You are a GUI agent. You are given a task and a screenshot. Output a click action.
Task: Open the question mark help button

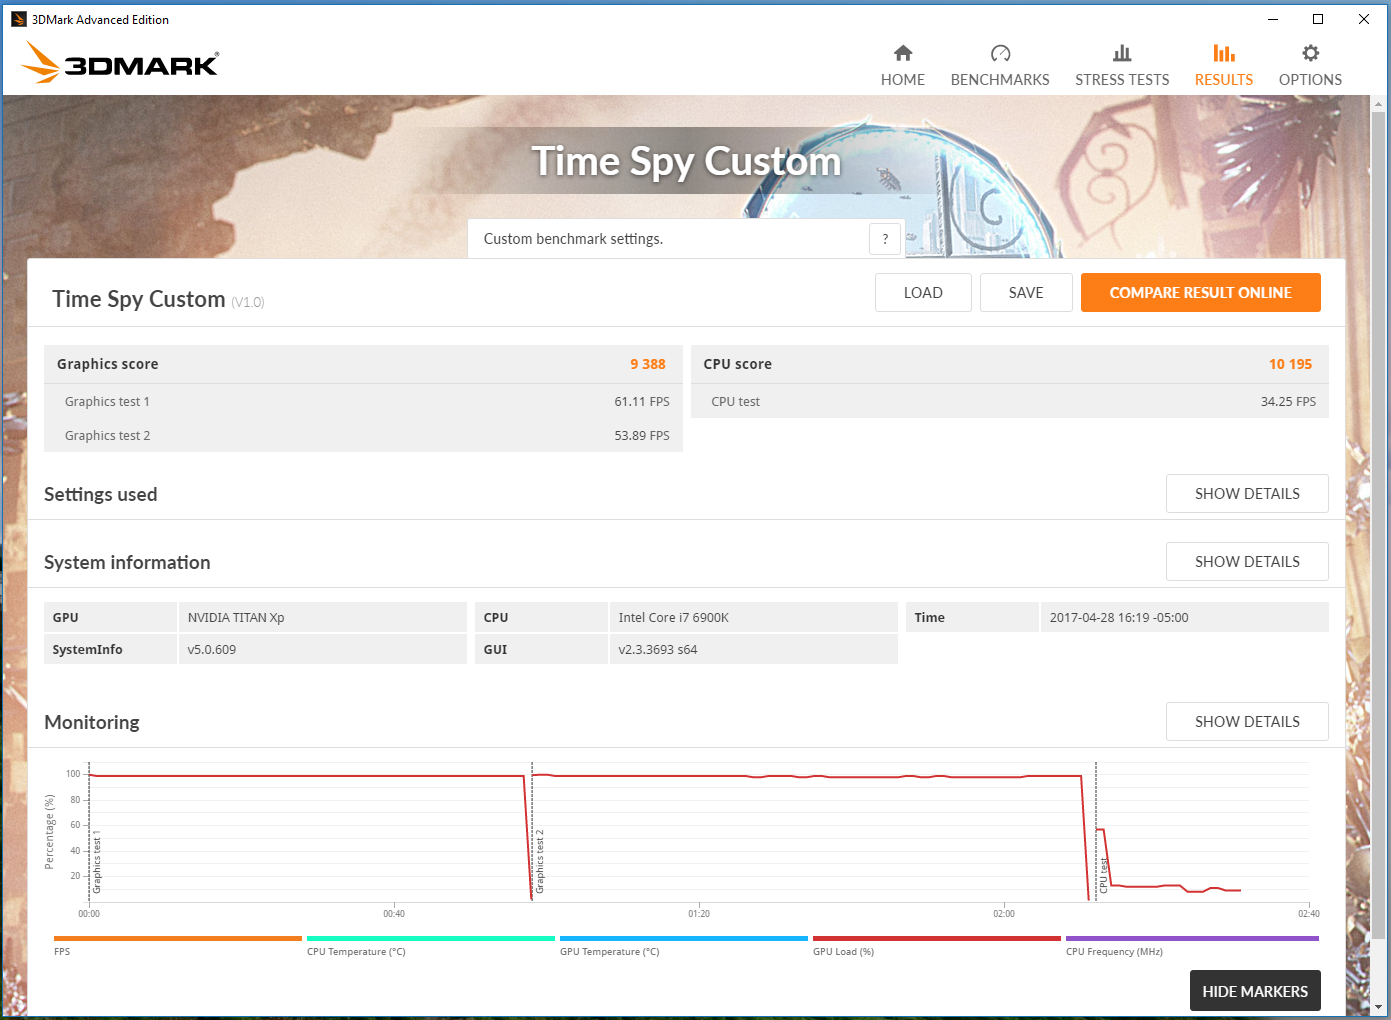tap(885, 239)
